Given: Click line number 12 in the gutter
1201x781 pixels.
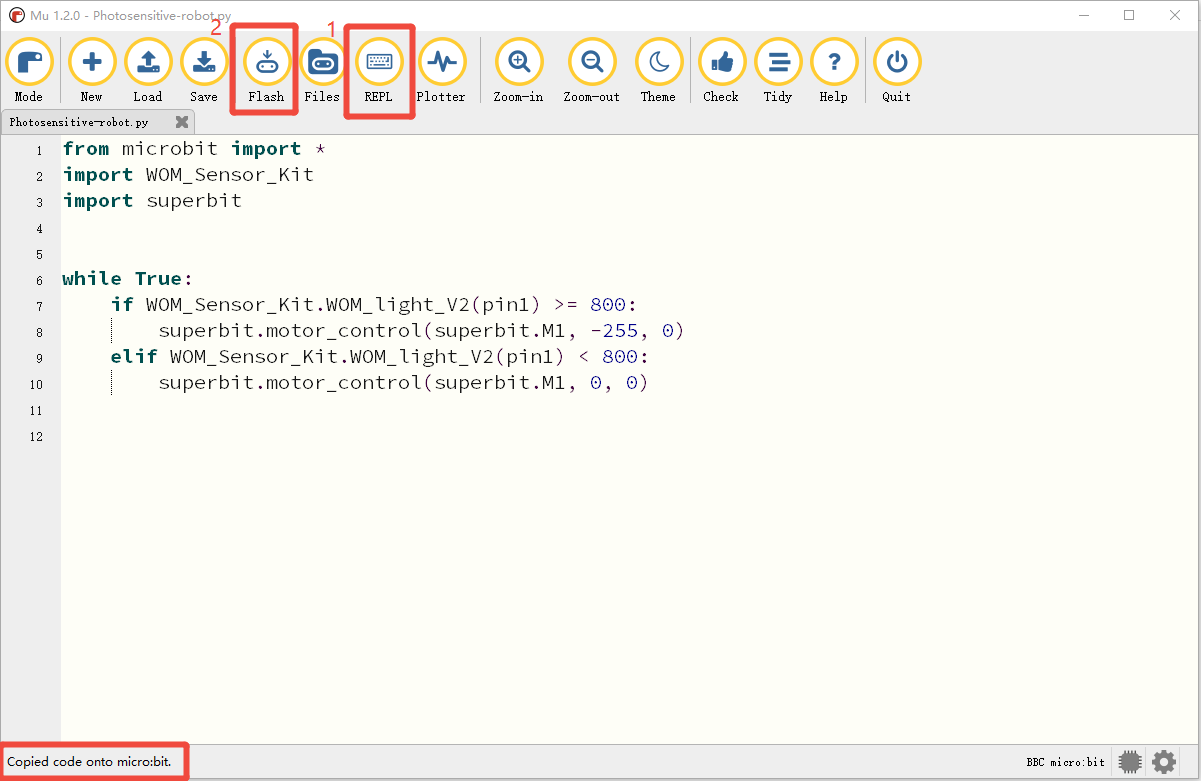Looking at the screenshot, I should (37, 437).
